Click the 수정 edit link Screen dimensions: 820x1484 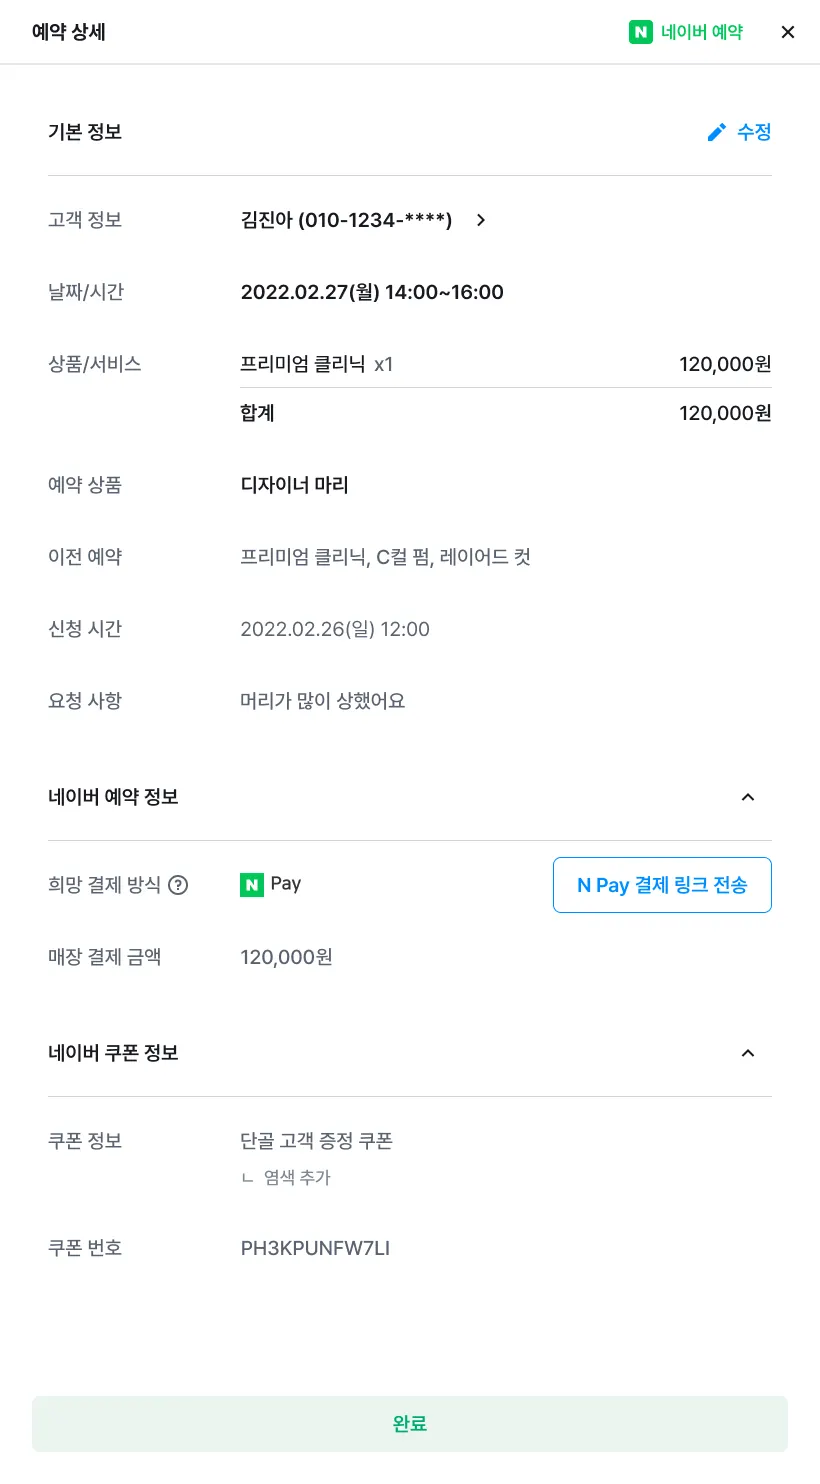(754, 132)
